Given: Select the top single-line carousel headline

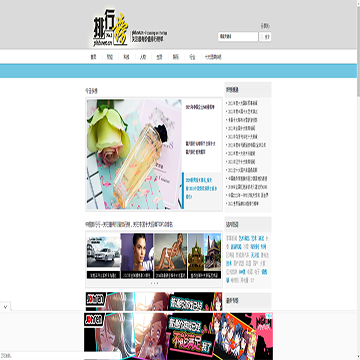Looking at the screenshot, I should (x=200, y=107).
